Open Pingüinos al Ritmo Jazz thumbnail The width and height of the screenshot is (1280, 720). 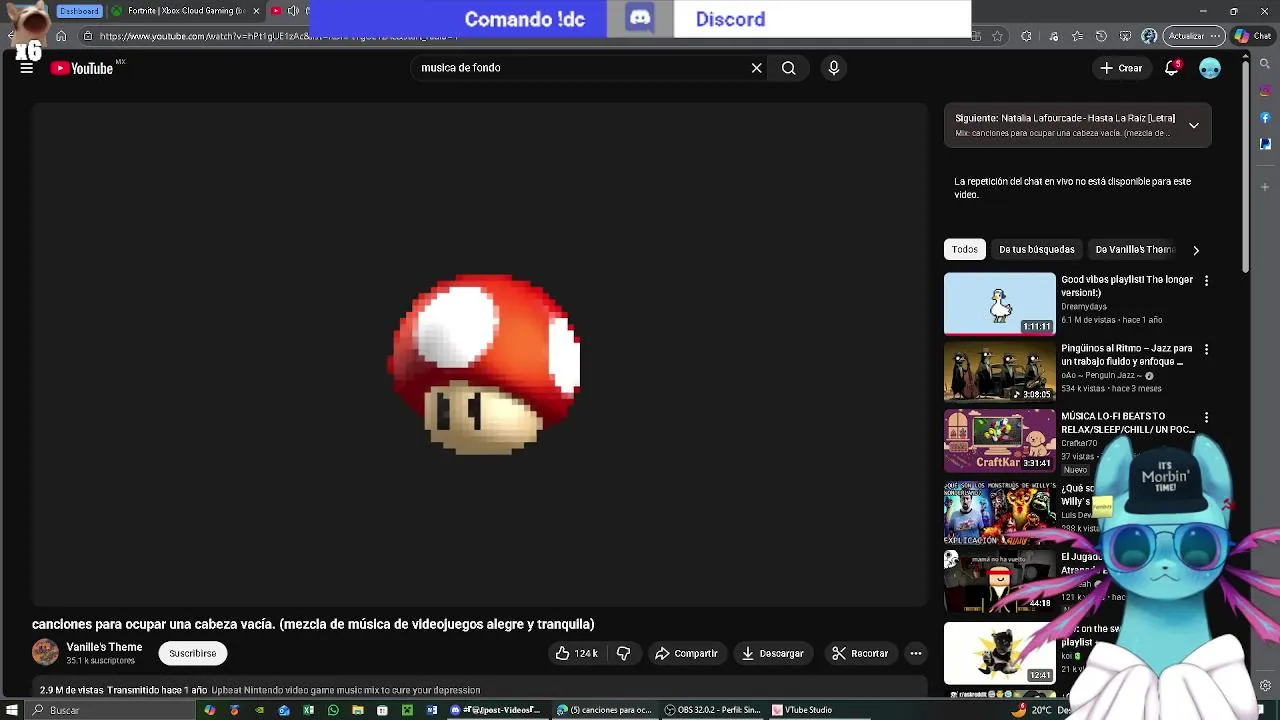coord(1000,372)
